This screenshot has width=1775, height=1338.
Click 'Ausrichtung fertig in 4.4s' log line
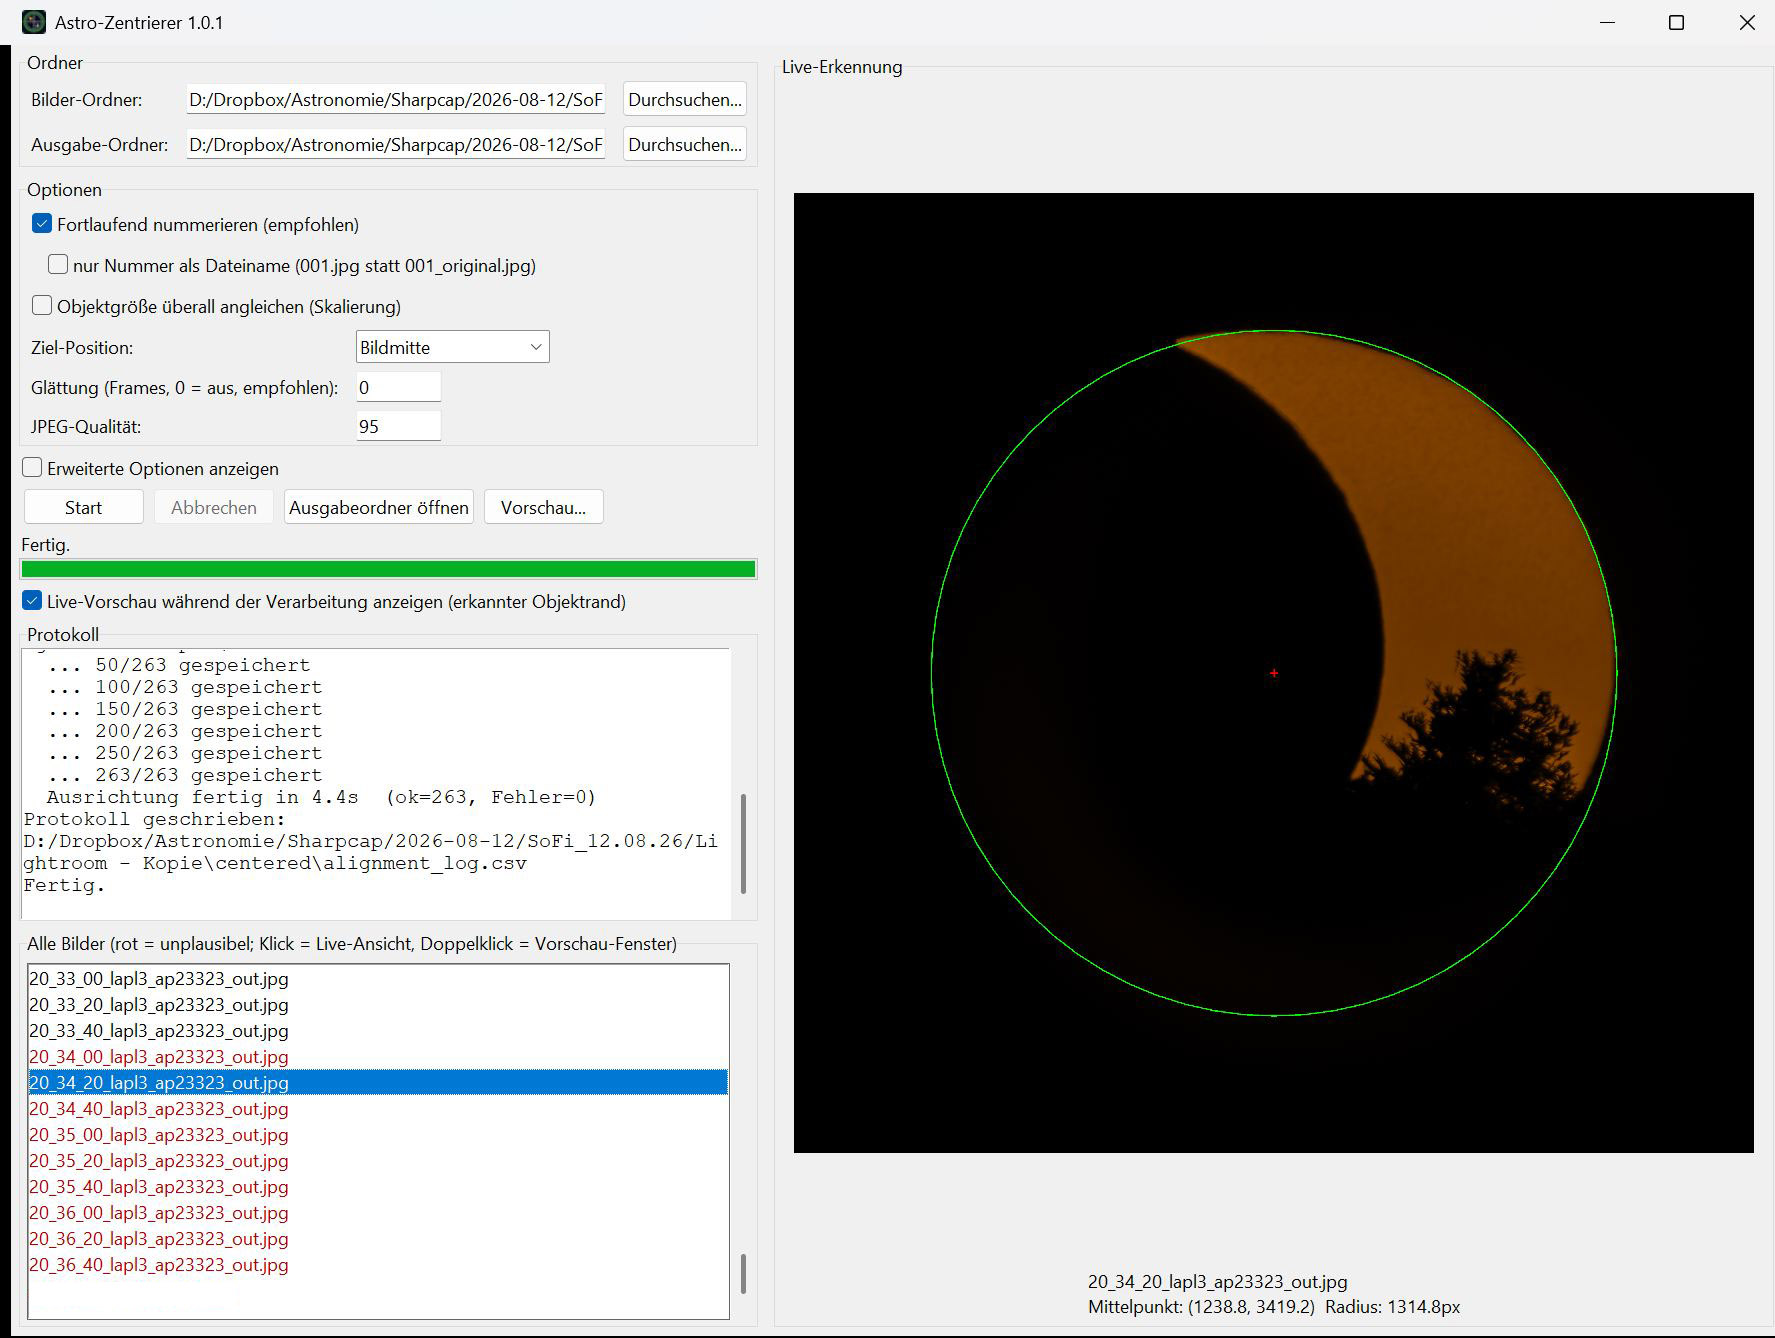point(321,797)
